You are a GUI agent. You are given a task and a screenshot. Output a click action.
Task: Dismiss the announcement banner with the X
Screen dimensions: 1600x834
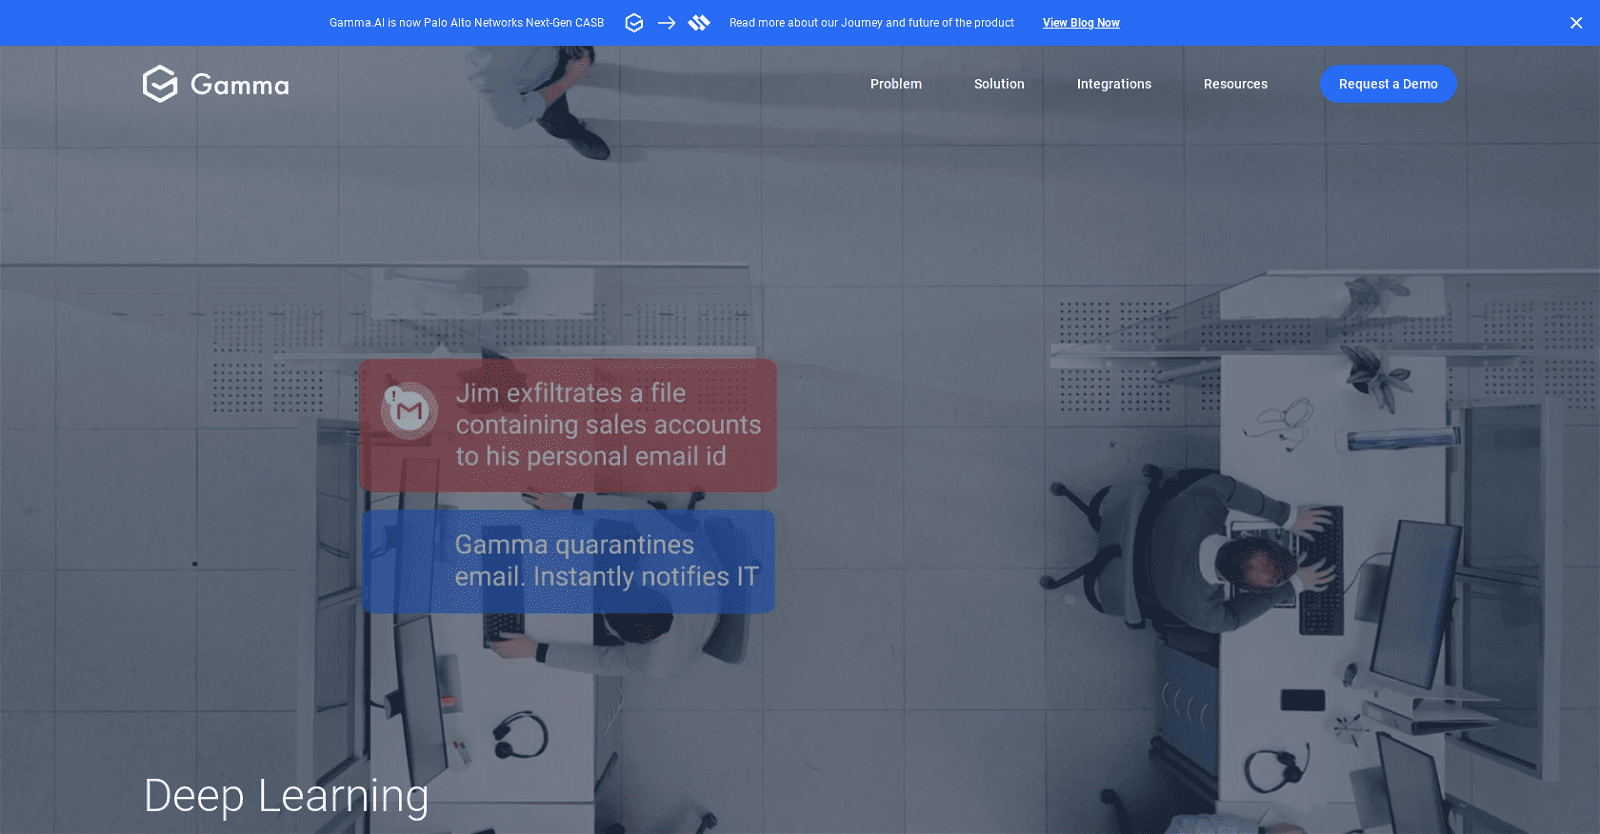(x=1576, y=23)
